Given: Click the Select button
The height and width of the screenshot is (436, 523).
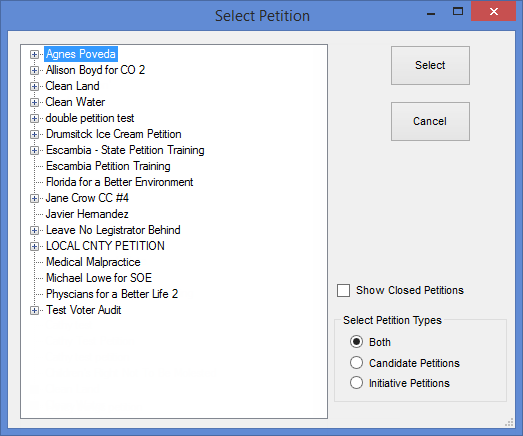Looking at the screenshot, I should 430,65.
